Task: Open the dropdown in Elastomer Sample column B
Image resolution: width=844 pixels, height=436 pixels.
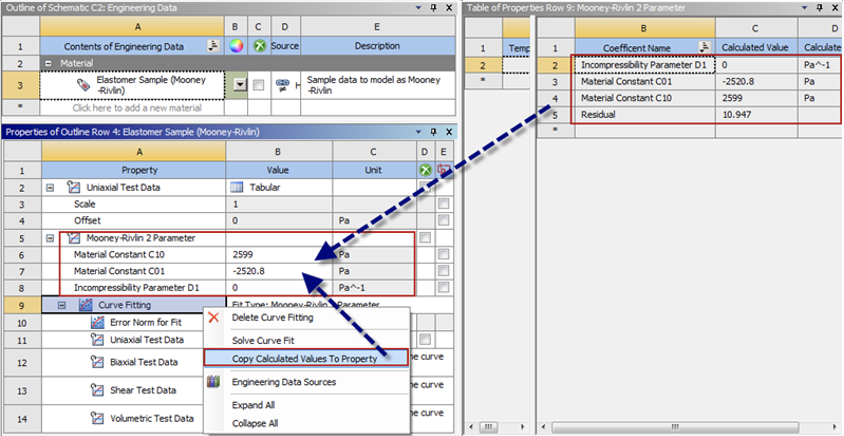Action: [240, 85]
